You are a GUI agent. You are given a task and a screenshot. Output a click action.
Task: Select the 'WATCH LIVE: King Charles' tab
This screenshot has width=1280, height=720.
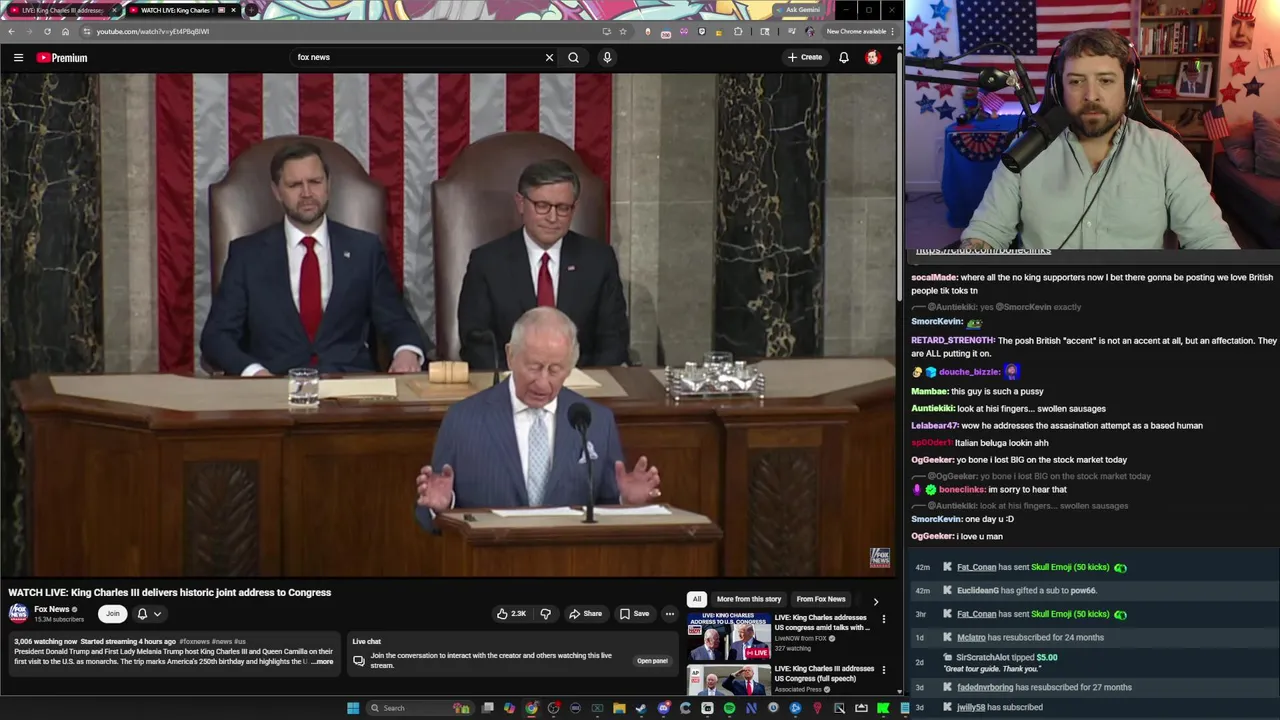coord(177,10)
